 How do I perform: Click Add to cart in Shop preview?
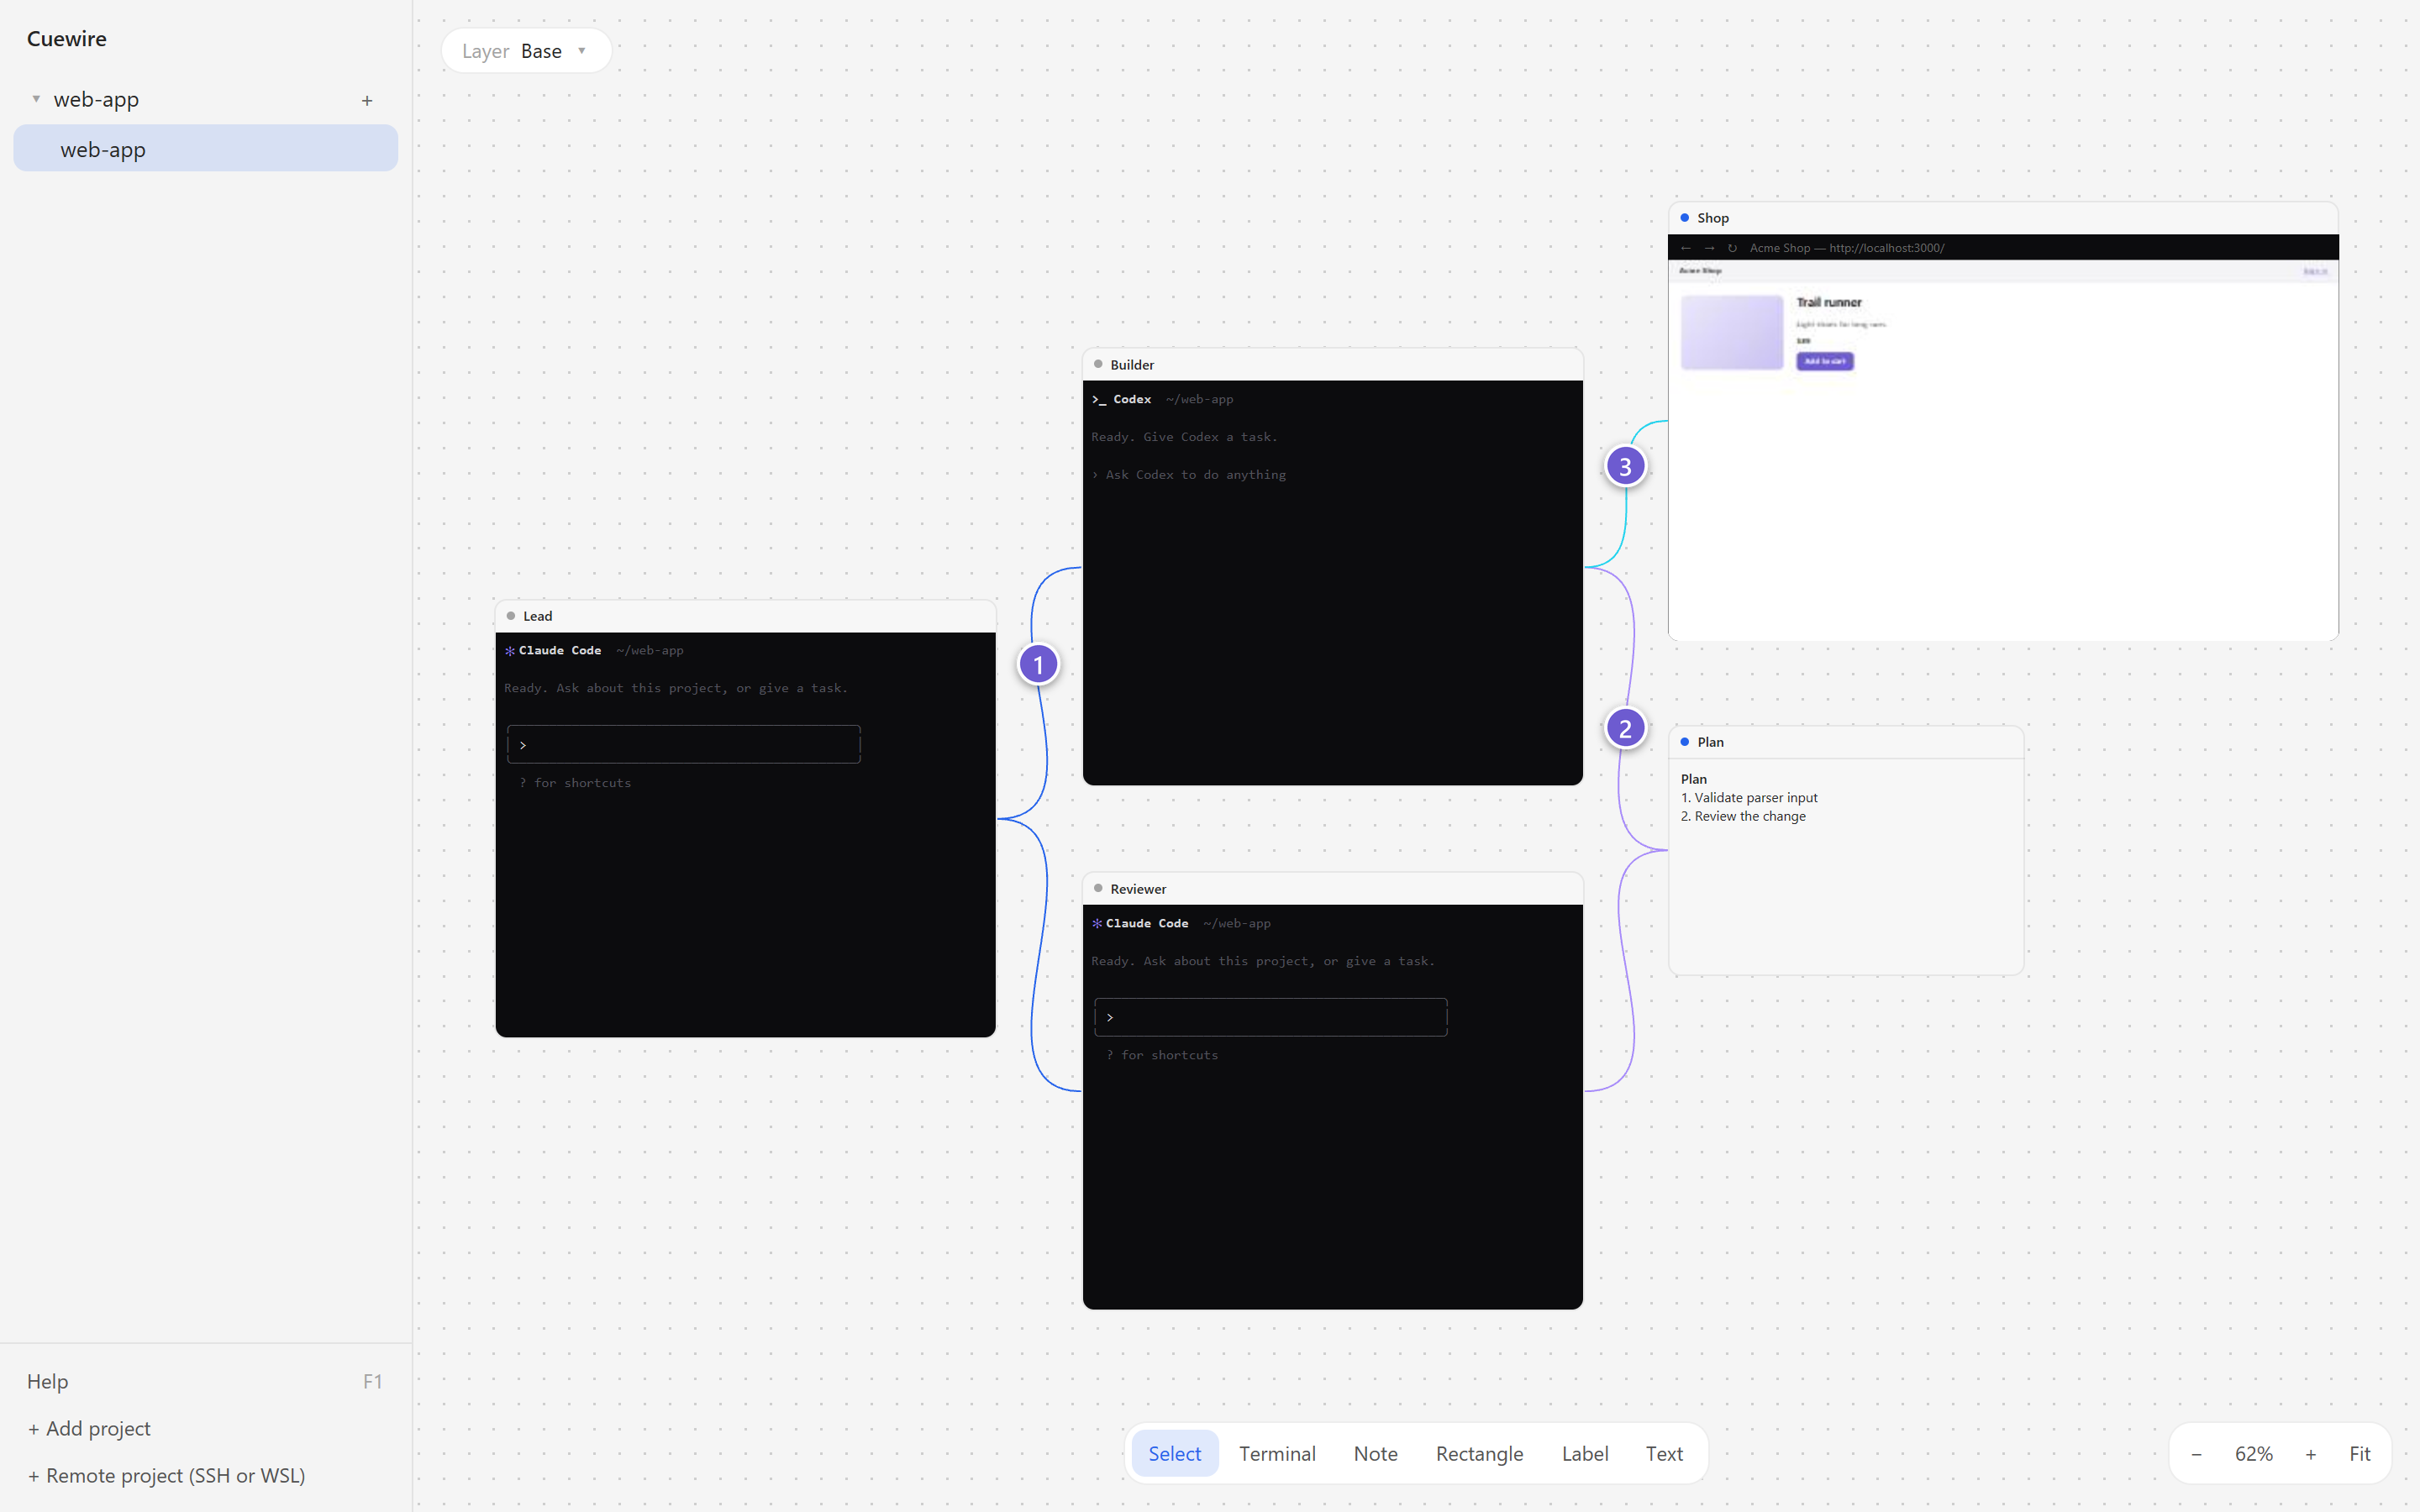(x=1824, y=361)
